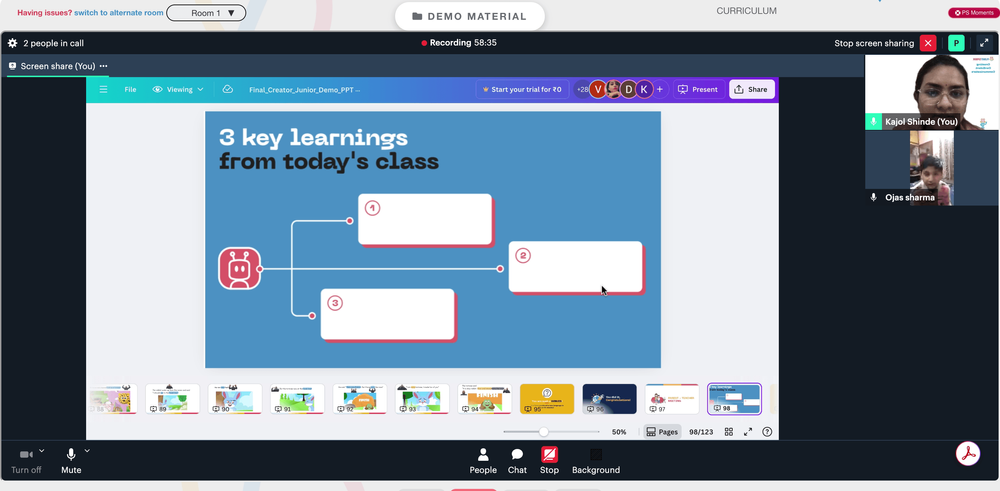Click learning box number 1

pos(425,219)
